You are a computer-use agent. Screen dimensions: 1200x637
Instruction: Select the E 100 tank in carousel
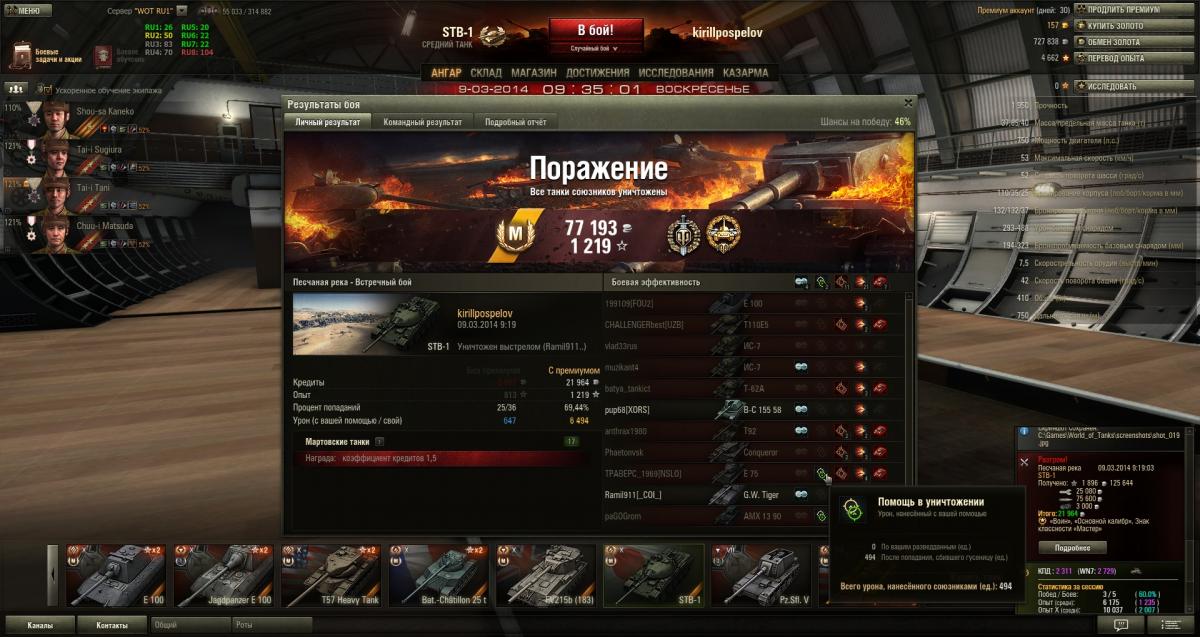click(x=116, y=576)
